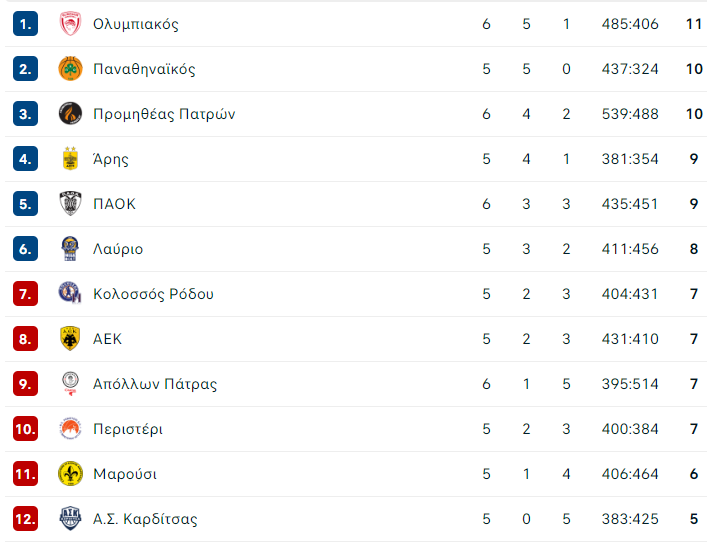Open the Ολυμπιακός team name link
707x543 pixels.
(136, 24)
